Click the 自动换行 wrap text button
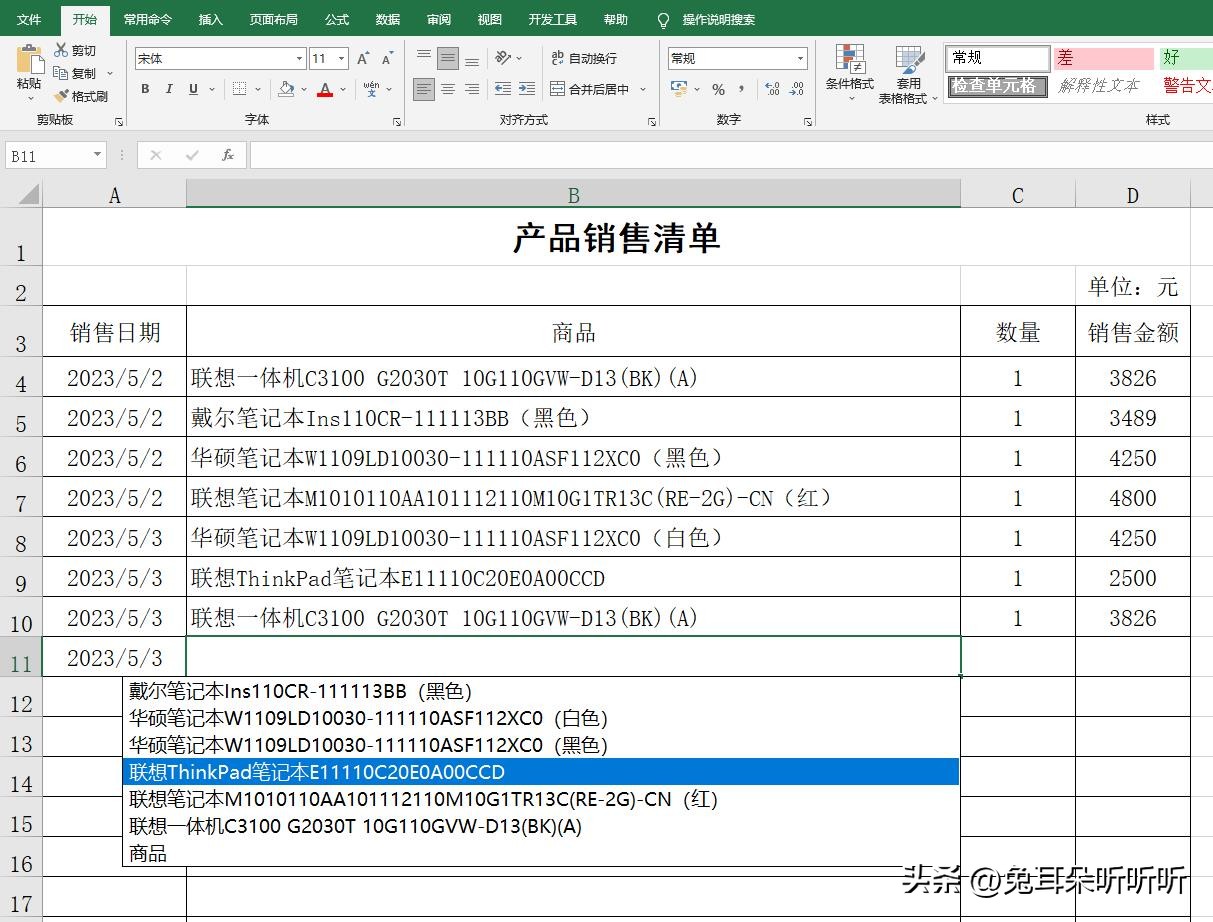 point(584,59)
